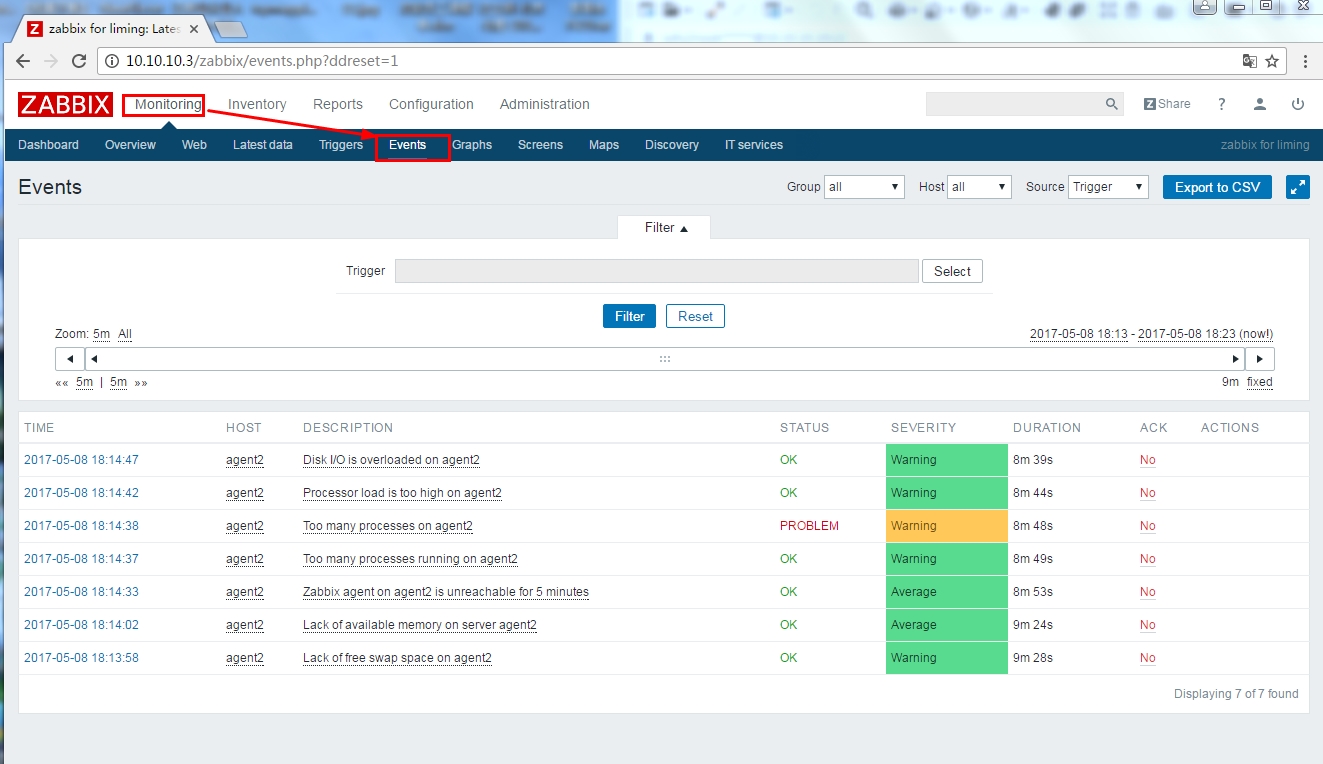Click orange Warning severity cell
The width and height of the screenshot is (1323, 764).
tap(947, 526)
